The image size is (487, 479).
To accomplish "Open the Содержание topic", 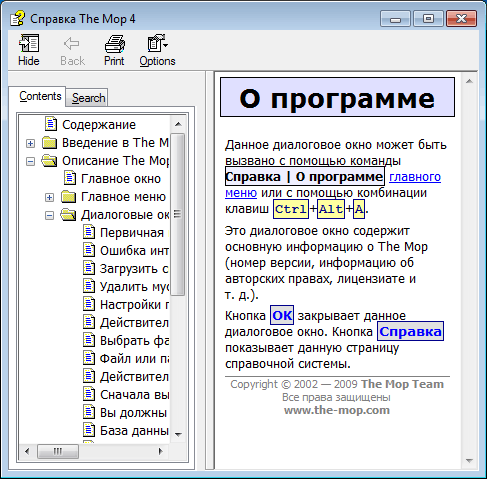I will pyautogui.click(x=99, y=125).
